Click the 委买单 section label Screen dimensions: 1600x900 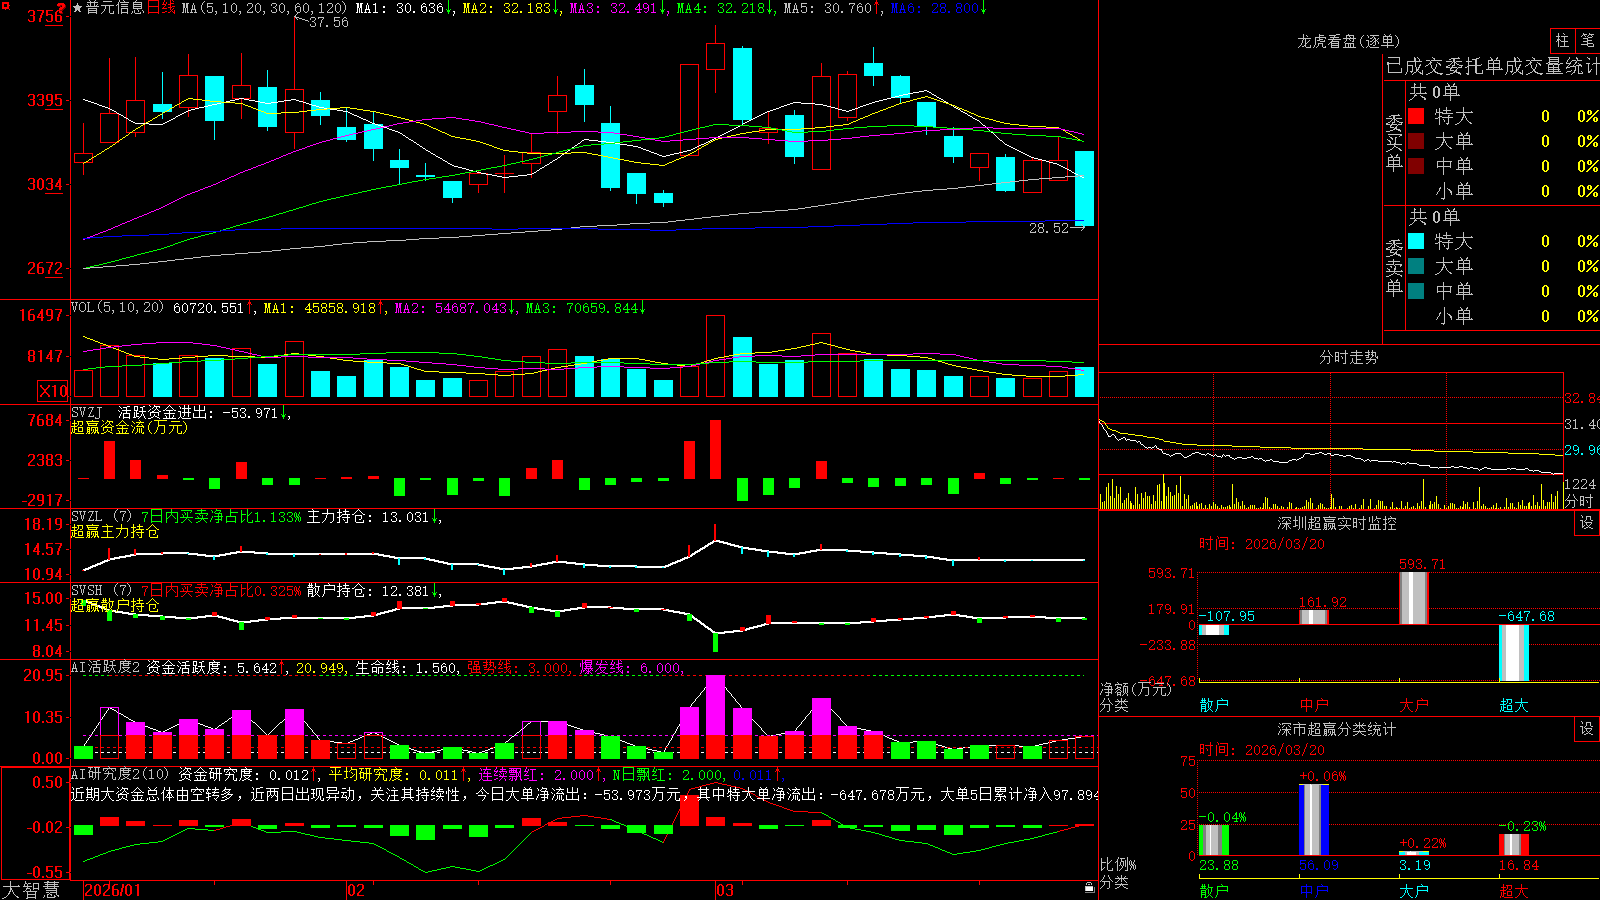(1394, 142)
